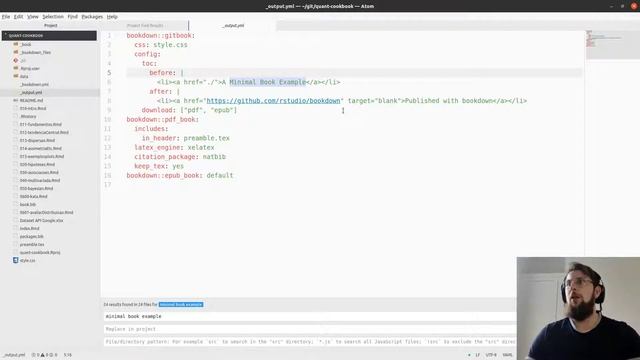Viewport: 640px width, 360px height.
Task: Open _bookdown.yml in the tree
Action: point(34,84)
